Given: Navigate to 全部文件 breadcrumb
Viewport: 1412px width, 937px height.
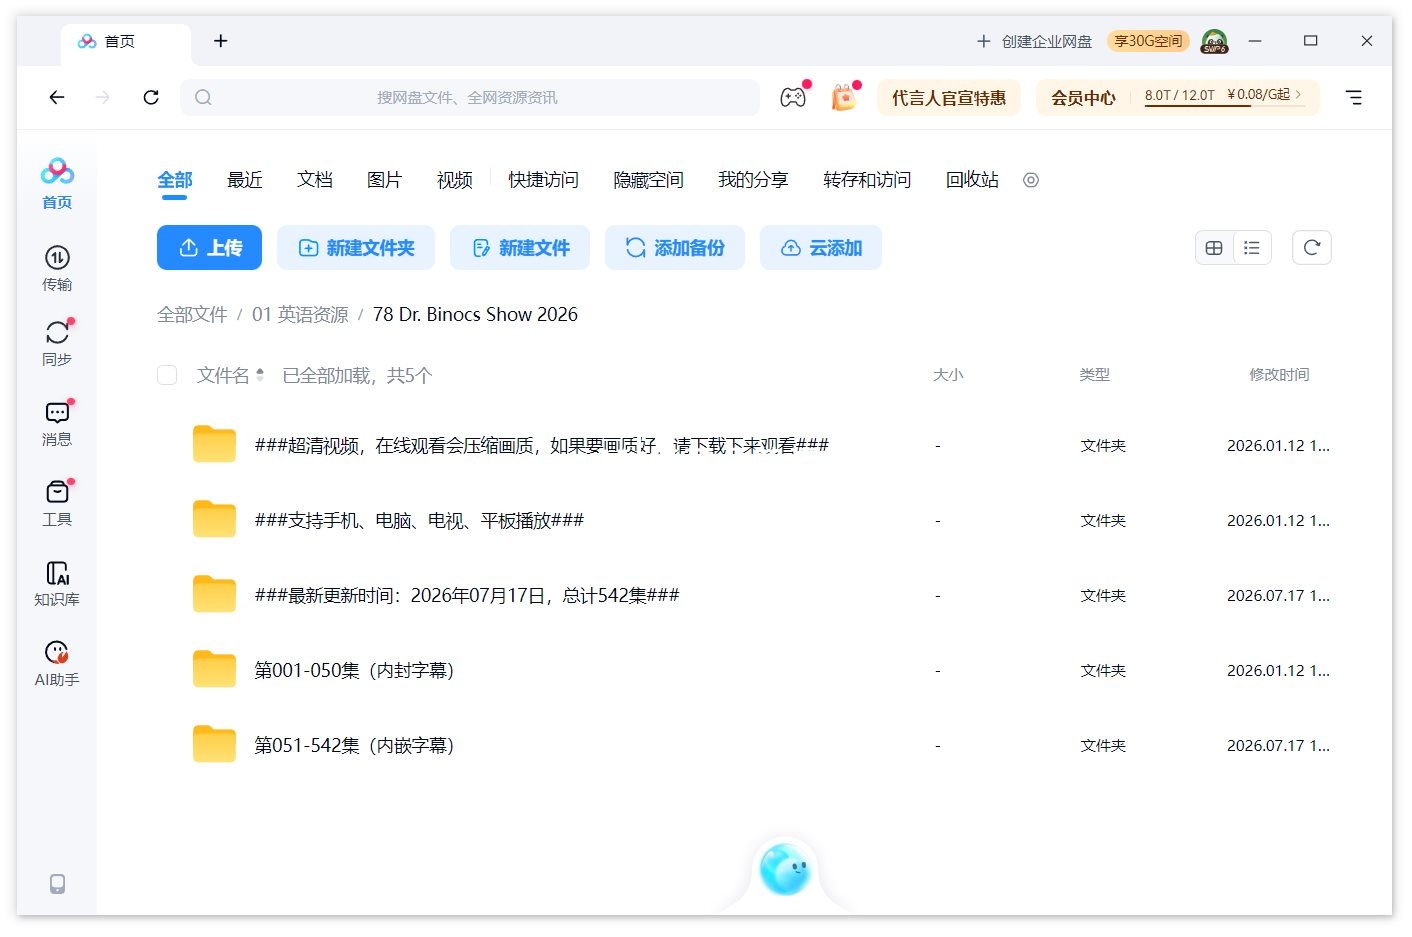Looking at the screenshot, I should (192, 314).
